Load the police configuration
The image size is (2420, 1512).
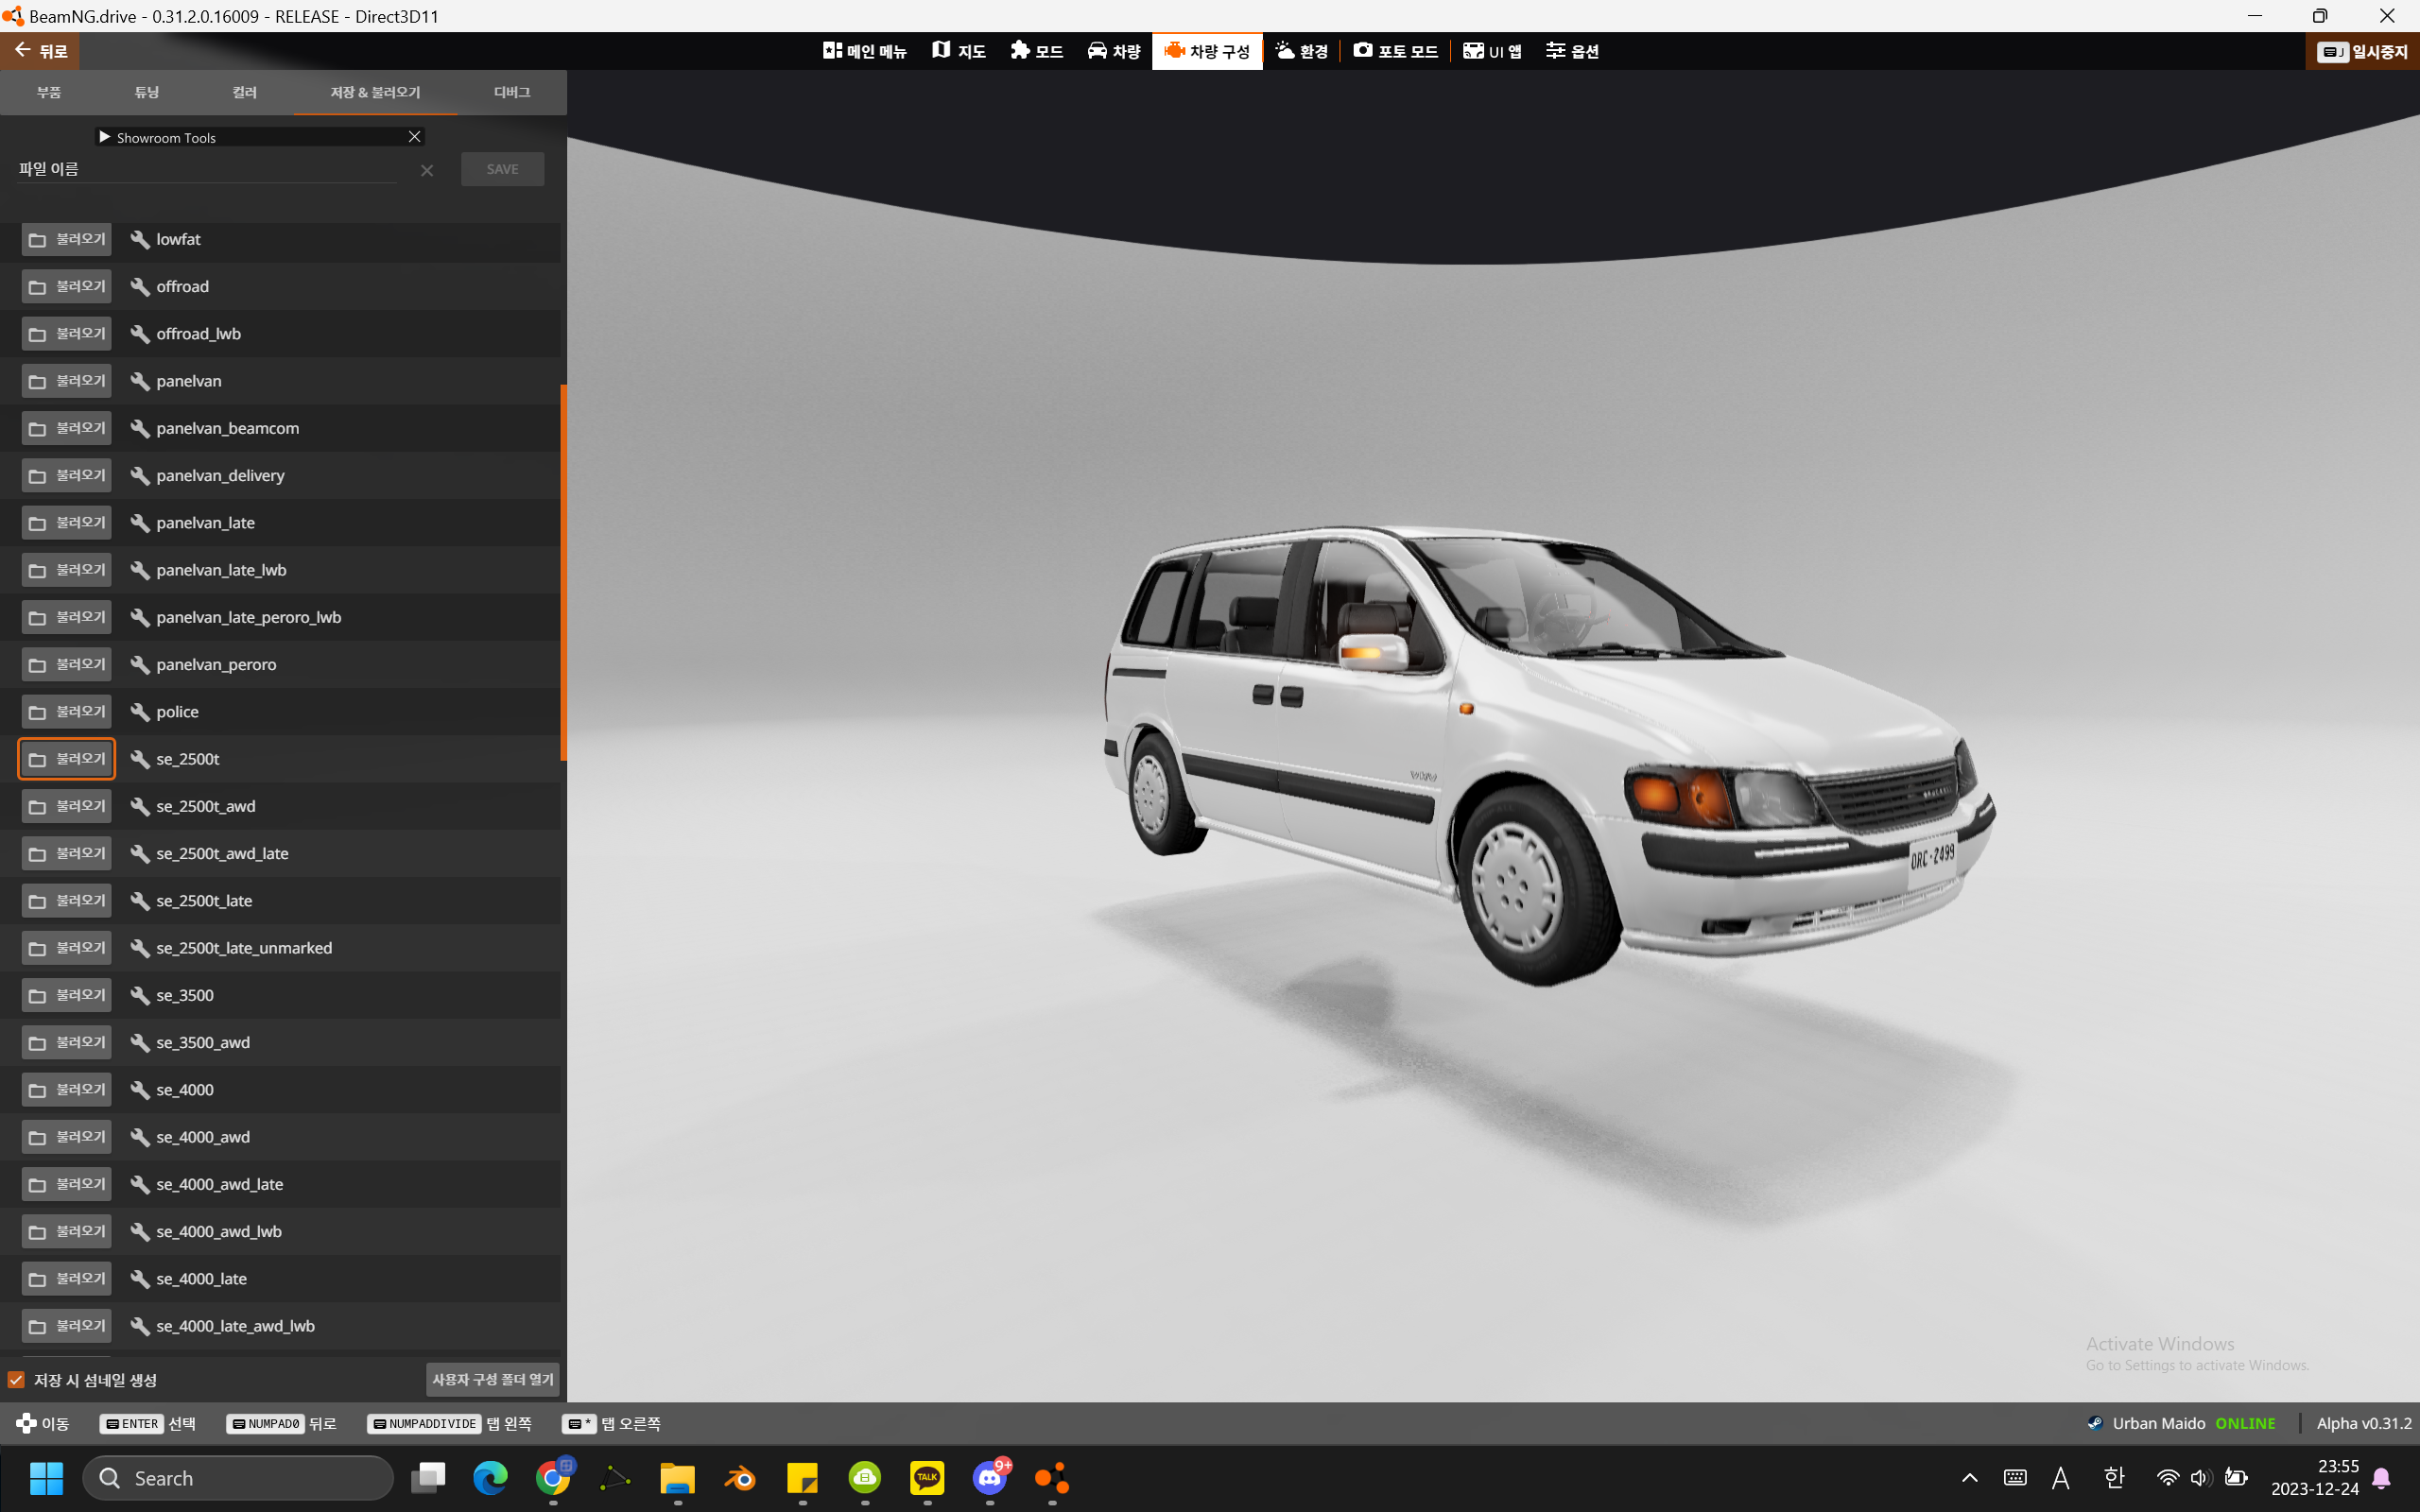[67, 712]
